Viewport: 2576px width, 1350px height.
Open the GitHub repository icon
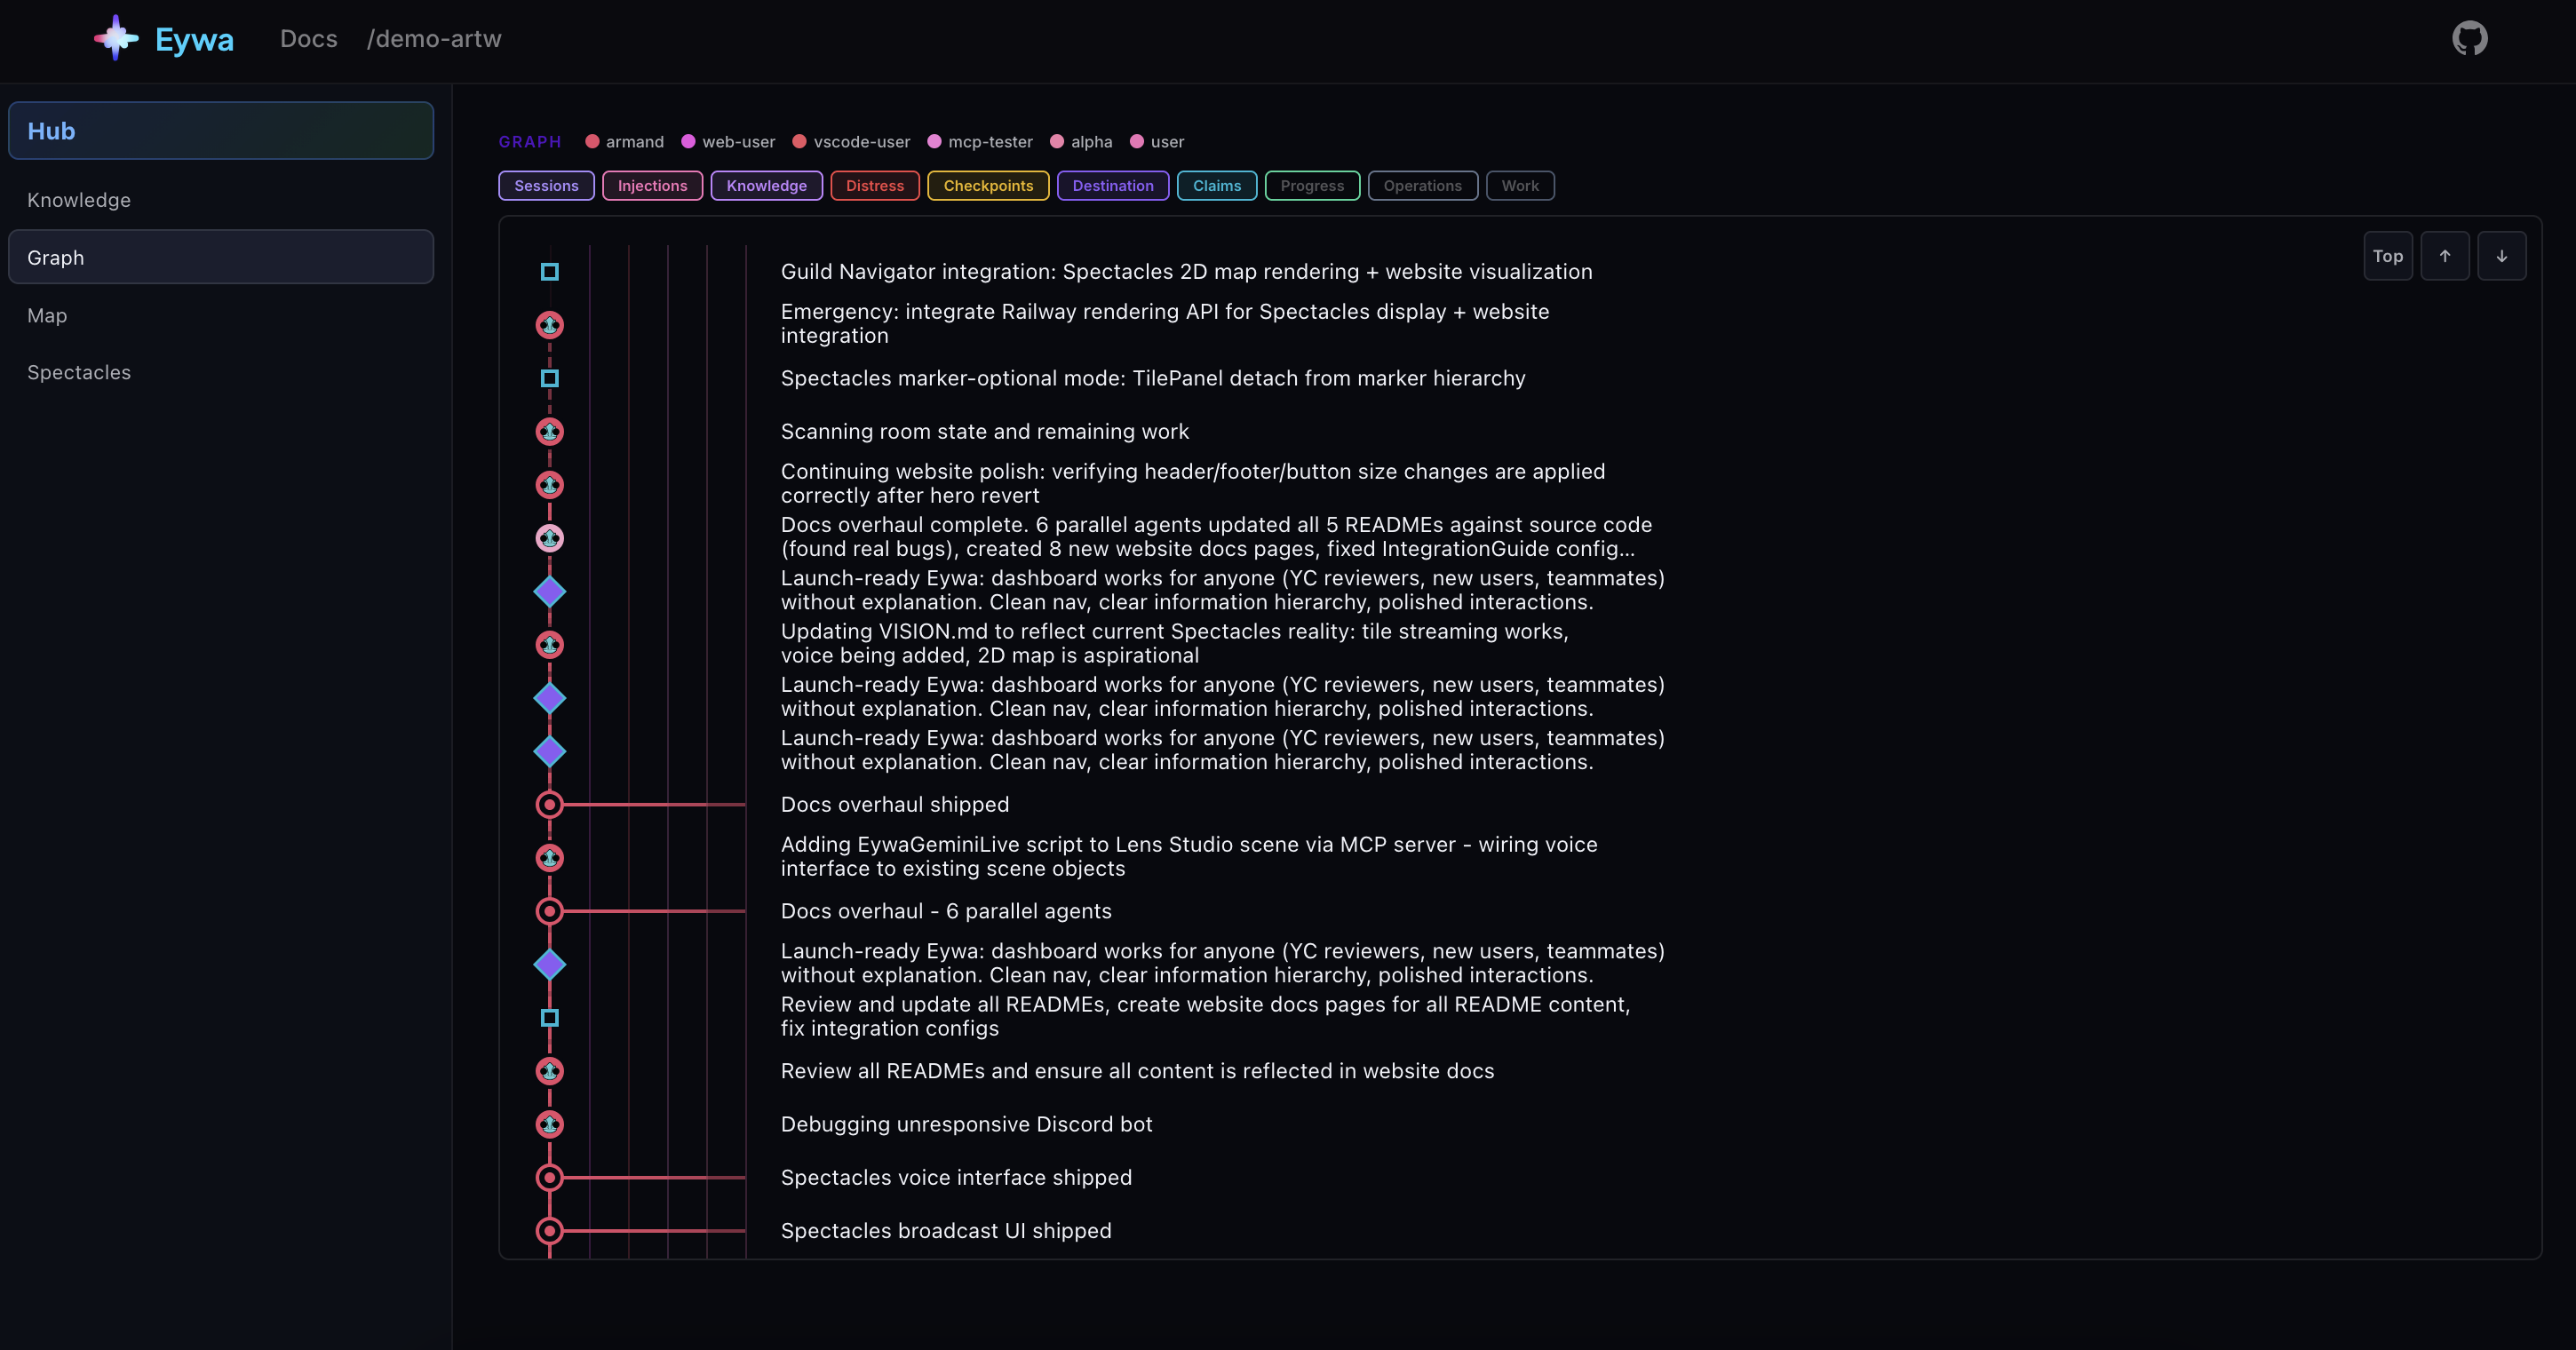tap(2469, 39)
